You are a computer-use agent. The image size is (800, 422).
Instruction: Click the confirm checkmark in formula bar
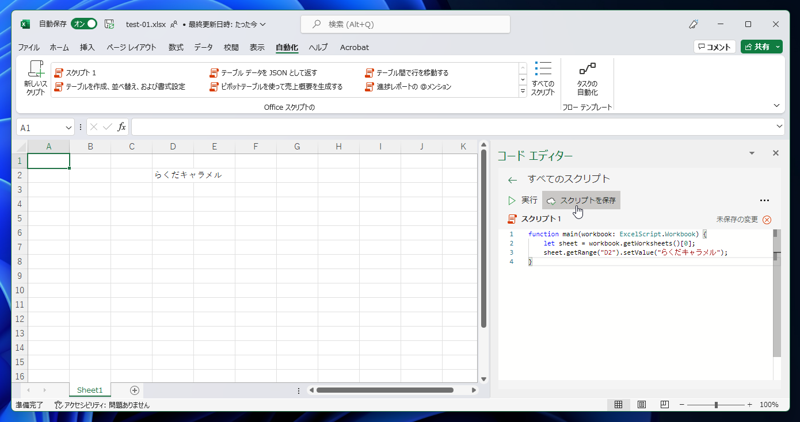point(107,127)
